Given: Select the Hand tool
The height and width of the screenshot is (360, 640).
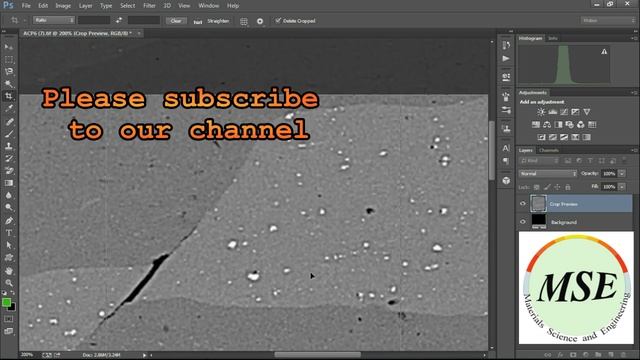Looking at the screenshot, I should coord(9,271).
